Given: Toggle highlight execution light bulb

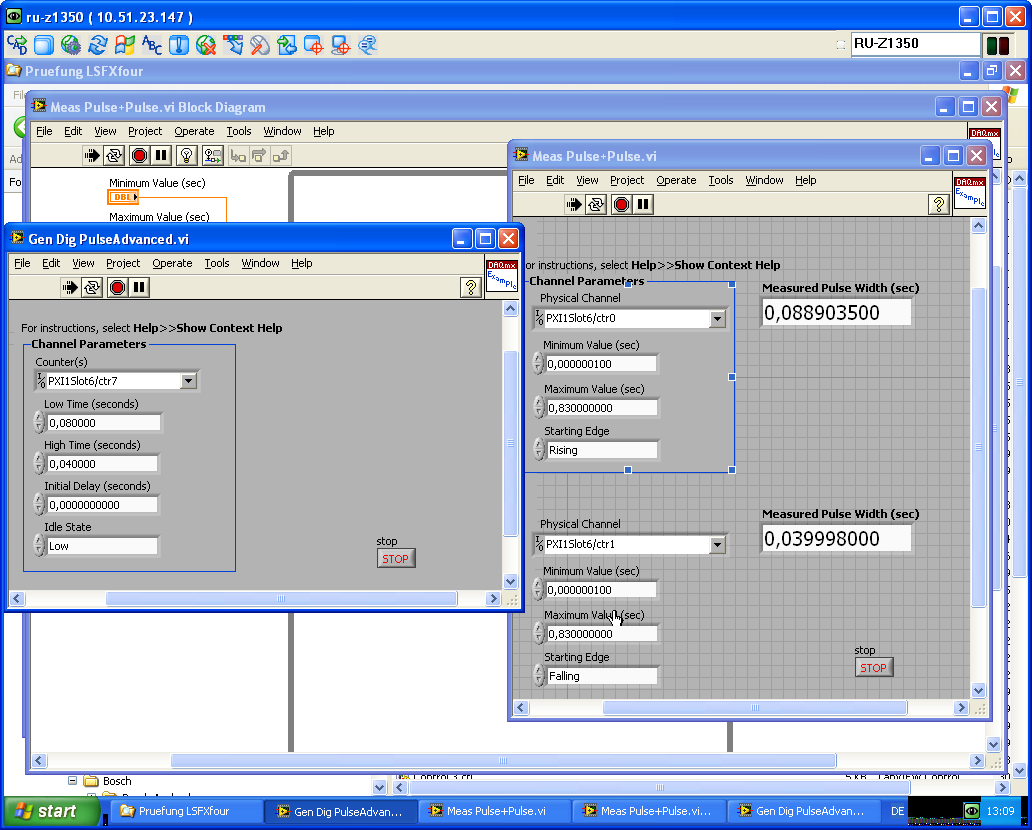Looking at the screenshot, I should [187, 155].
